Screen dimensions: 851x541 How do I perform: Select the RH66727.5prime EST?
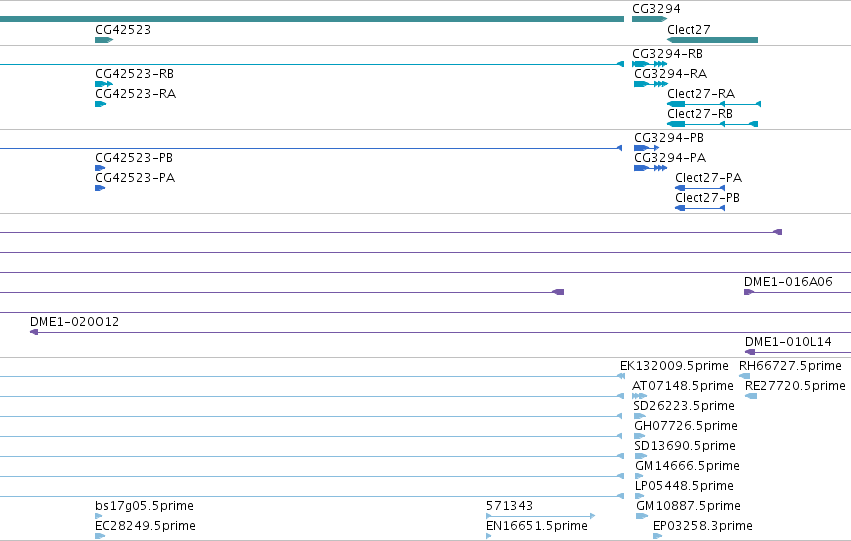click(790, 366)
